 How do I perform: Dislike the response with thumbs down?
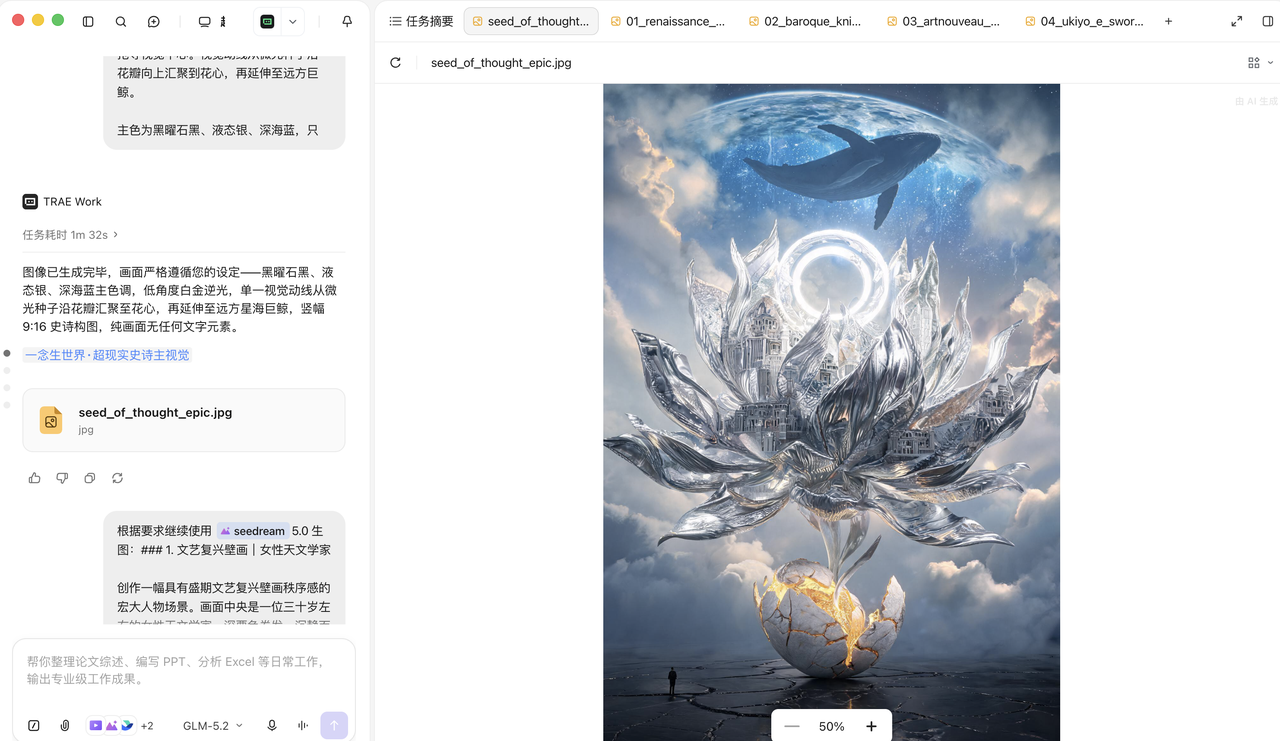point(62,478)
